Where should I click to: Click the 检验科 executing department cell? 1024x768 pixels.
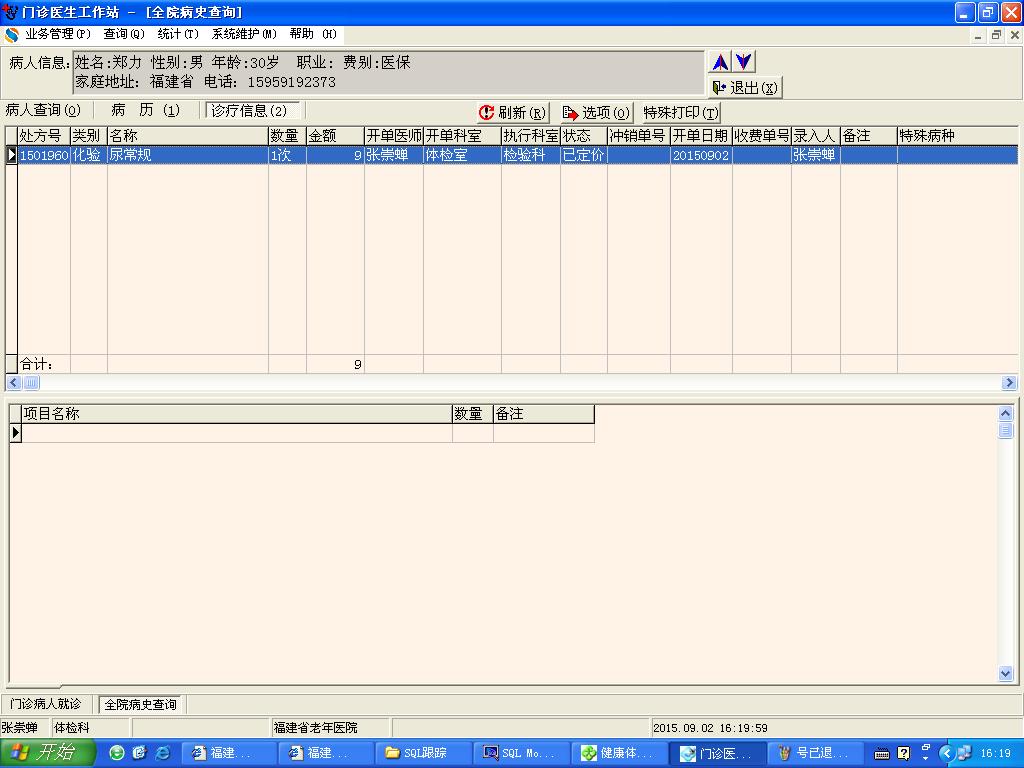[x=531, y=155]
